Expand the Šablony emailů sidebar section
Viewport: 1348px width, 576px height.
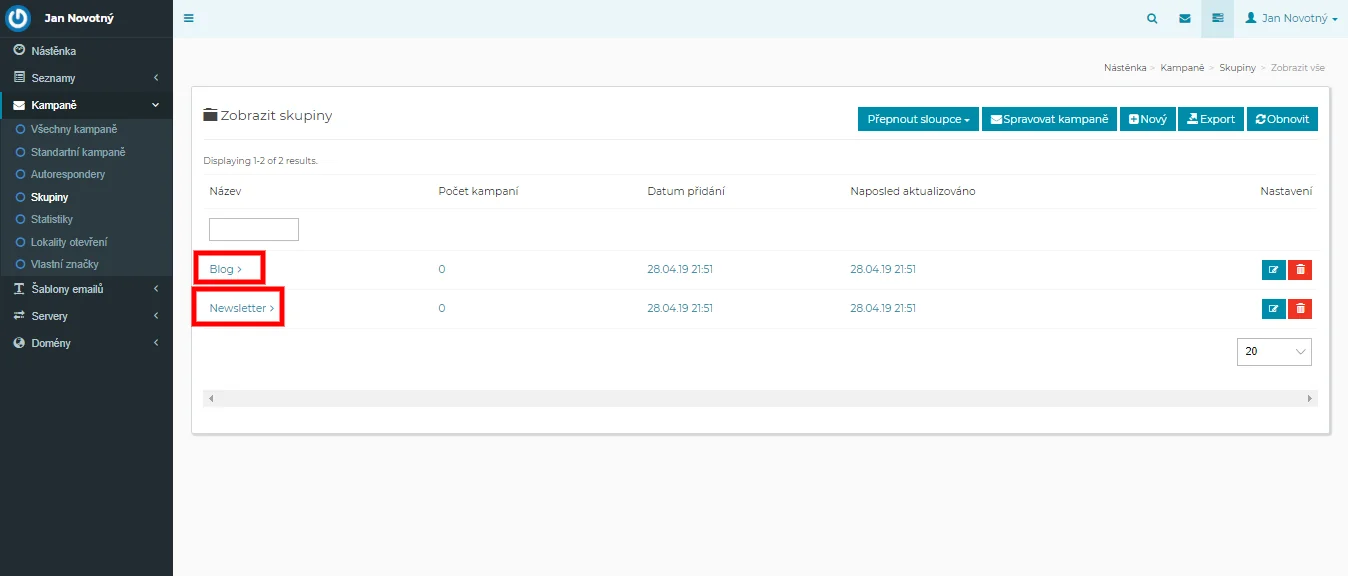click(x=86, y=289)
